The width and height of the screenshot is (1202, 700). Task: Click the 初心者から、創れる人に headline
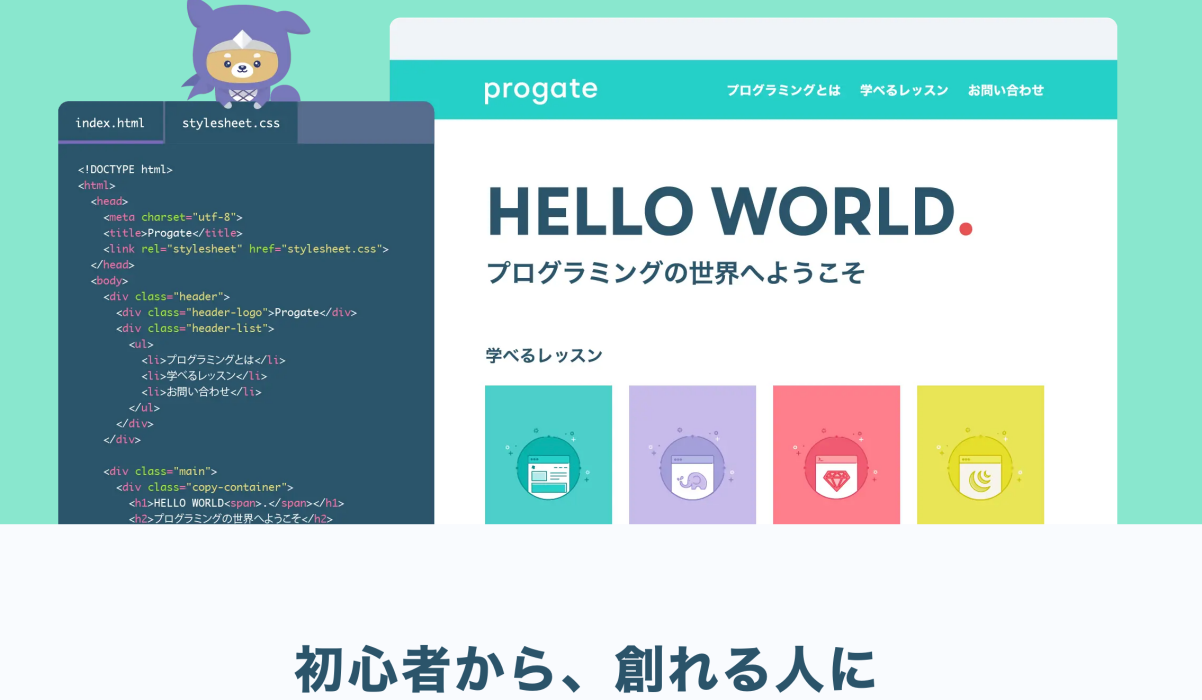(x=586, y=669)
